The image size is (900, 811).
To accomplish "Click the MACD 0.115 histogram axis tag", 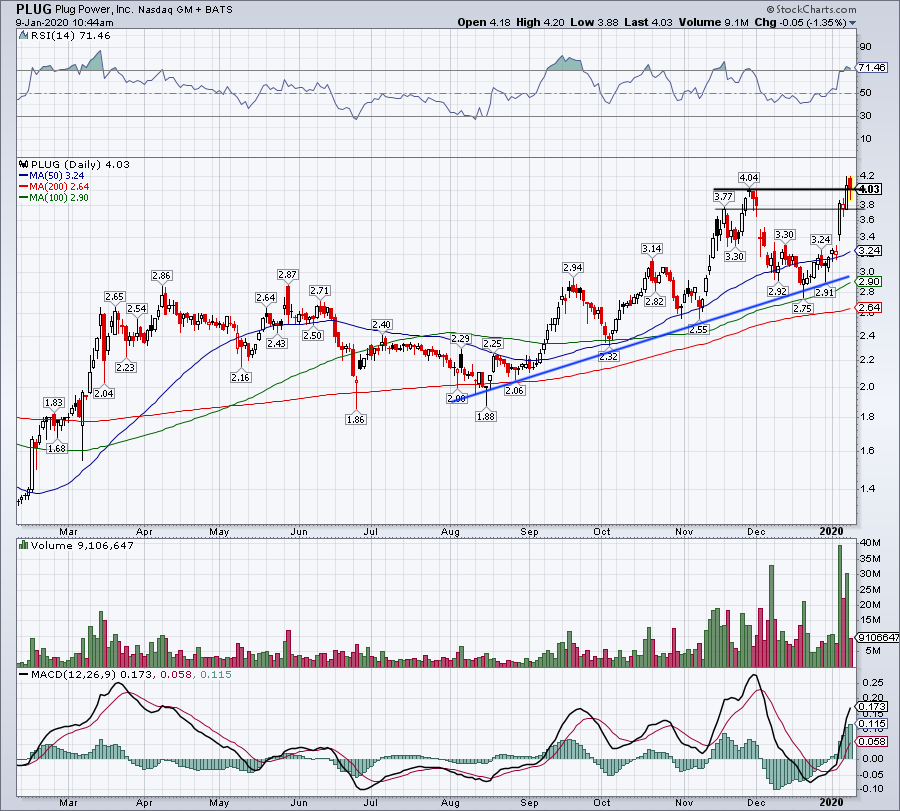I will tap(871, 724).
